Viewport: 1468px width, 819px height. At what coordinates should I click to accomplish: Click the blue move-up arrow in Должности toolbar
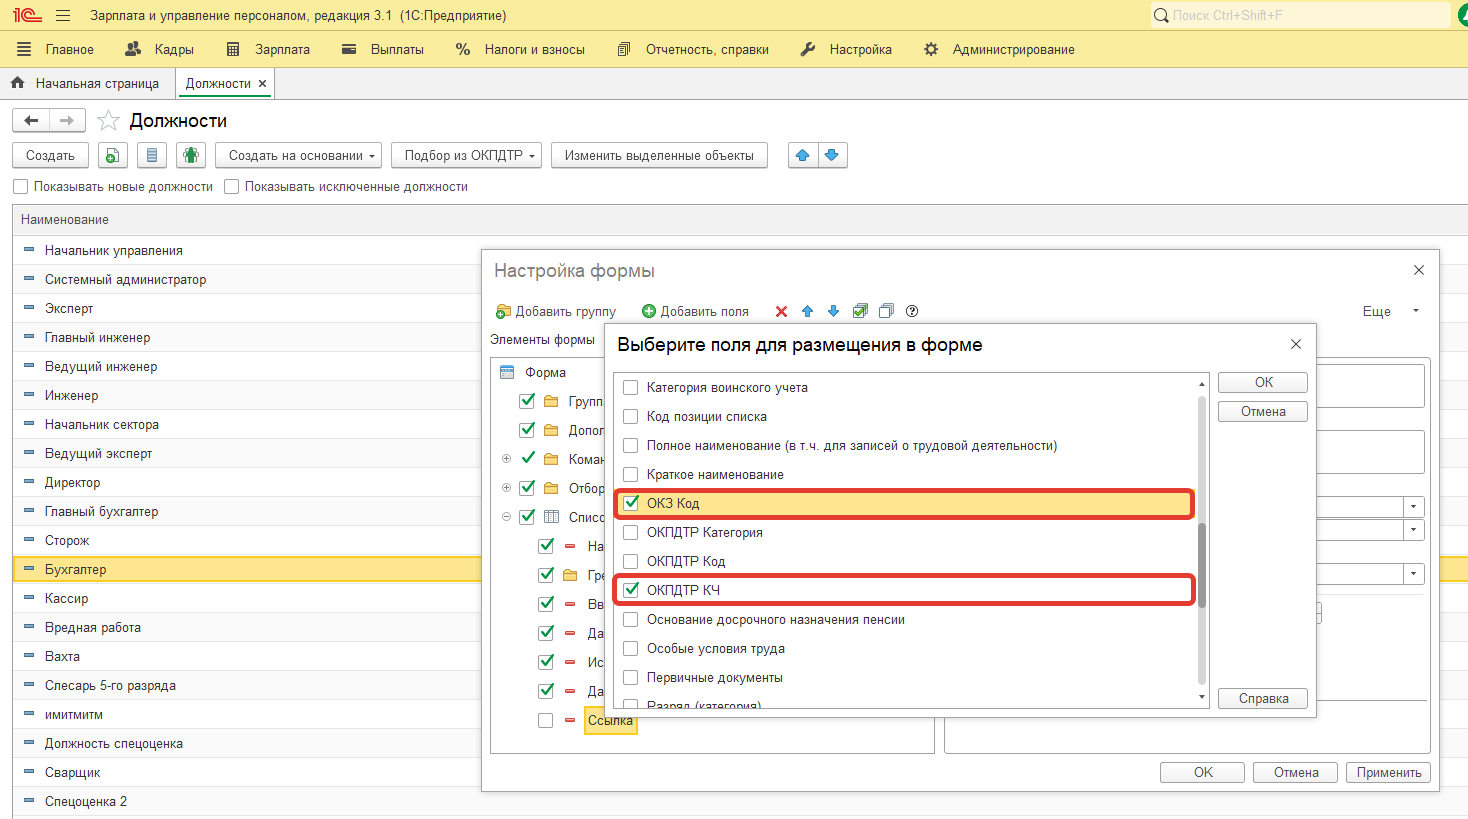click(802, 155)
